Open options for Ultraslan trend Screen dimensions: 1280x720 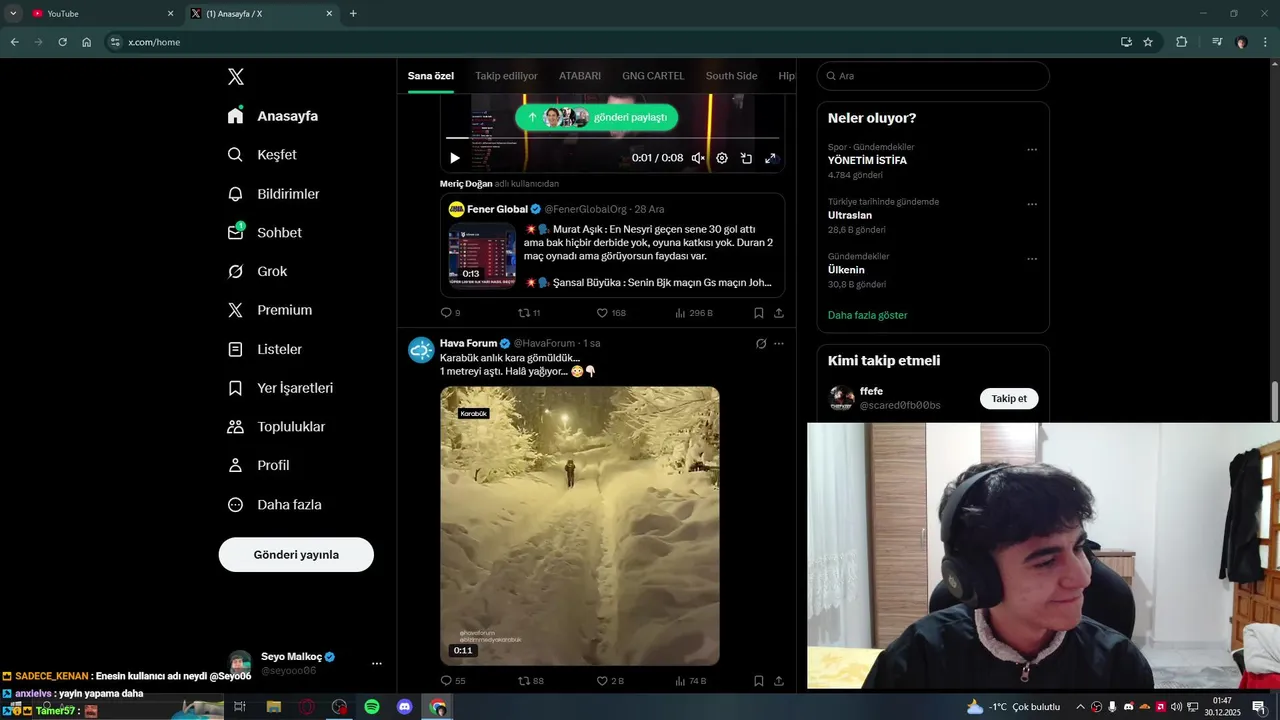pos(1032,205)
